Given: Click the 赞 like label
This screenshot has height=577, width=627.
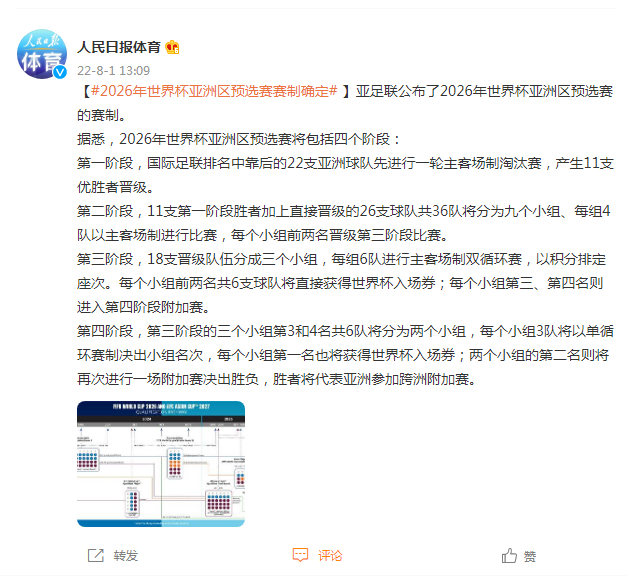Looking at the screenshot, I should pyautogui.click(x=530, y=556).
